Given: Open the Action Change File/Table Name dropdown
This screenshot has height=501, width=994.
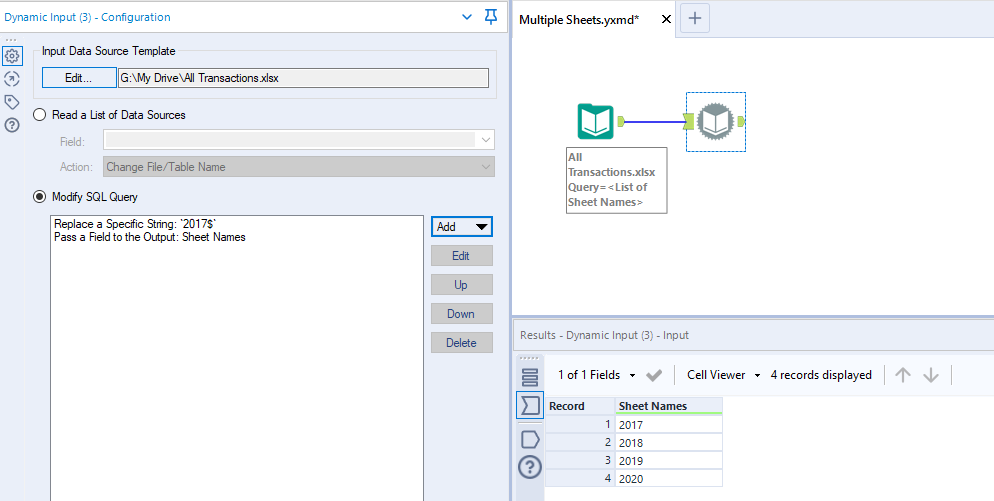Looking at the screenshot, I should (x=299, y=167).
